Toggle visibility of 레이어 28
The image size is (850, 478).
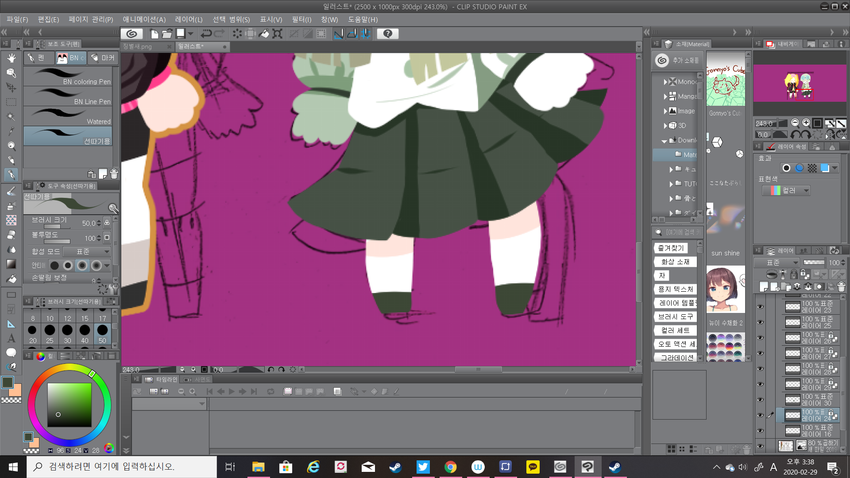click(x=760, y=369)
